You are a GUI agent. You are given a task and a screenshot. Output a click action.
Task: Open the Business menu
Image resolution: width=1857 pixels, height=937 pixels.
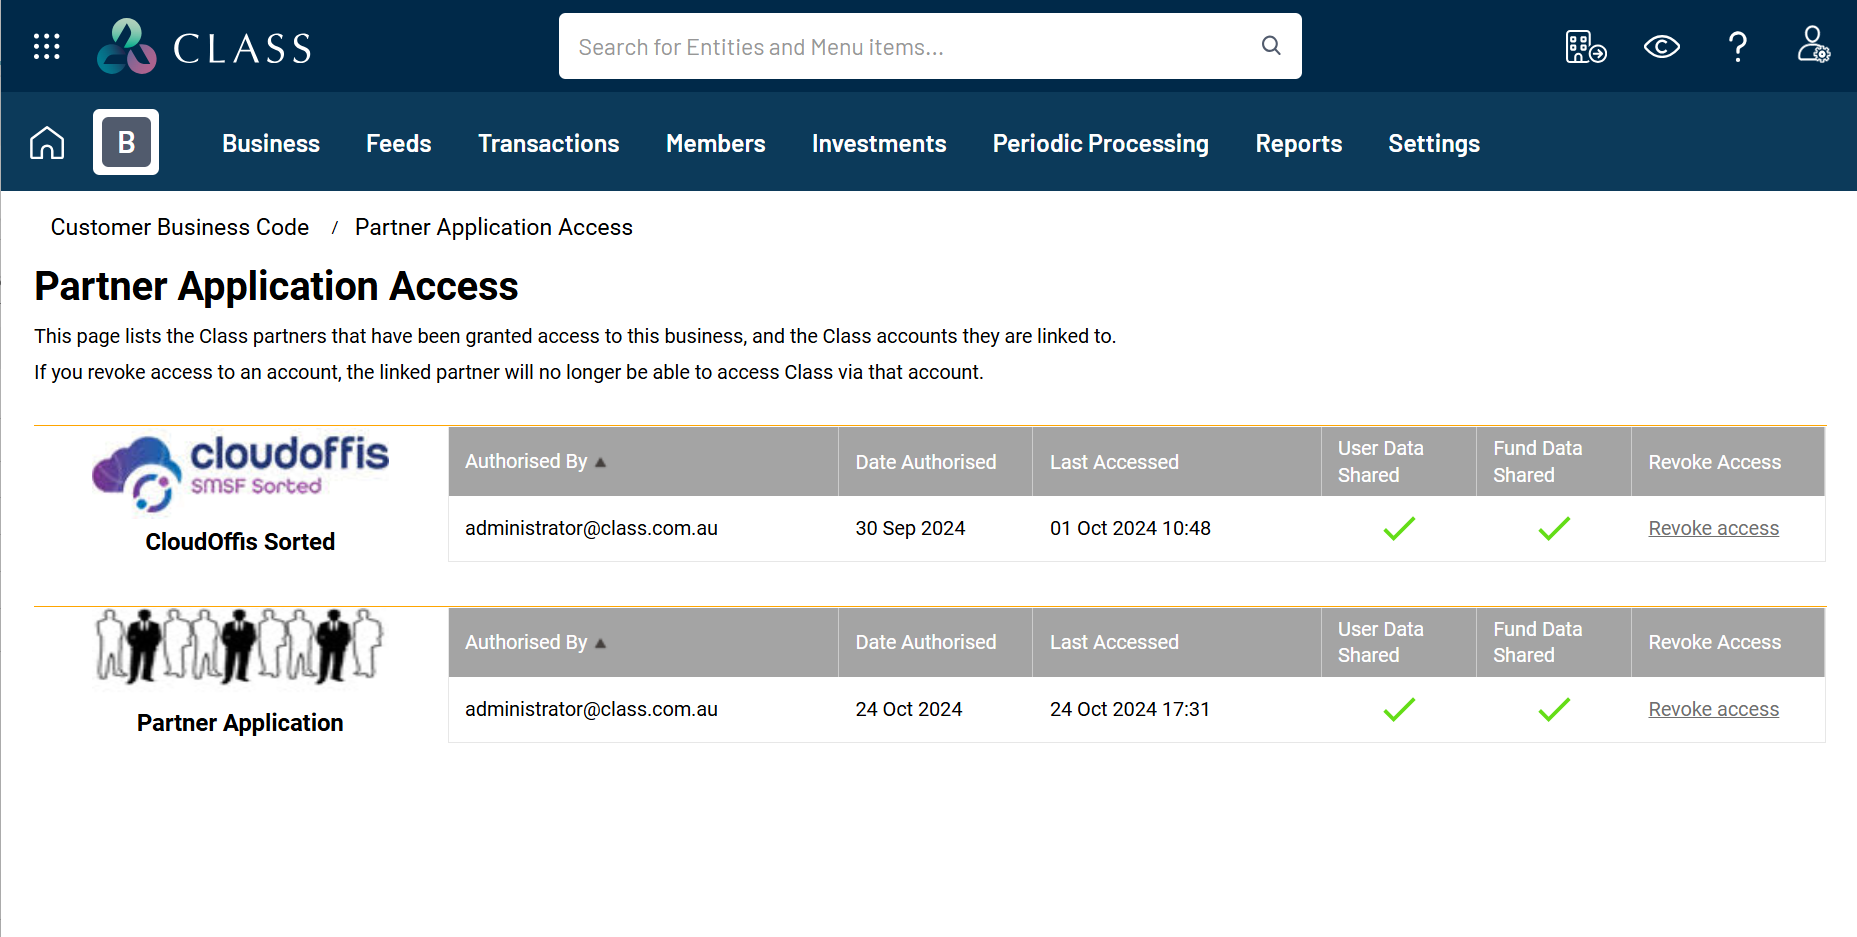271,144
